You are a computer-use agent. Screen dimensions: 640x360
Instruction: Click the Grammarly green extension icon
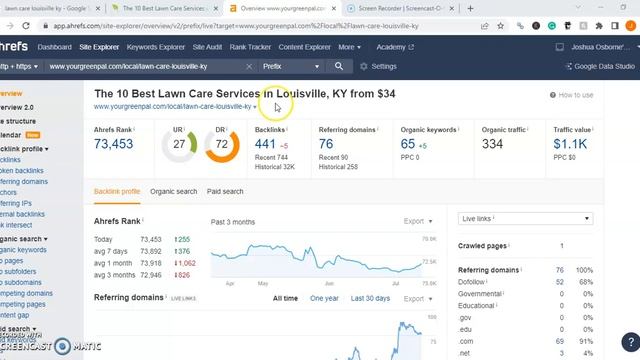coord(552,26)
